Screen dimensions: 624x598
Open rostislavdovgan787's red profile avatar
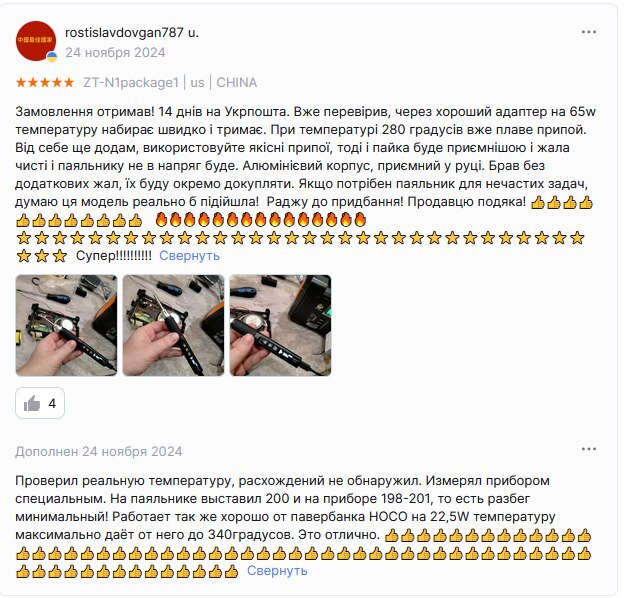36,41
